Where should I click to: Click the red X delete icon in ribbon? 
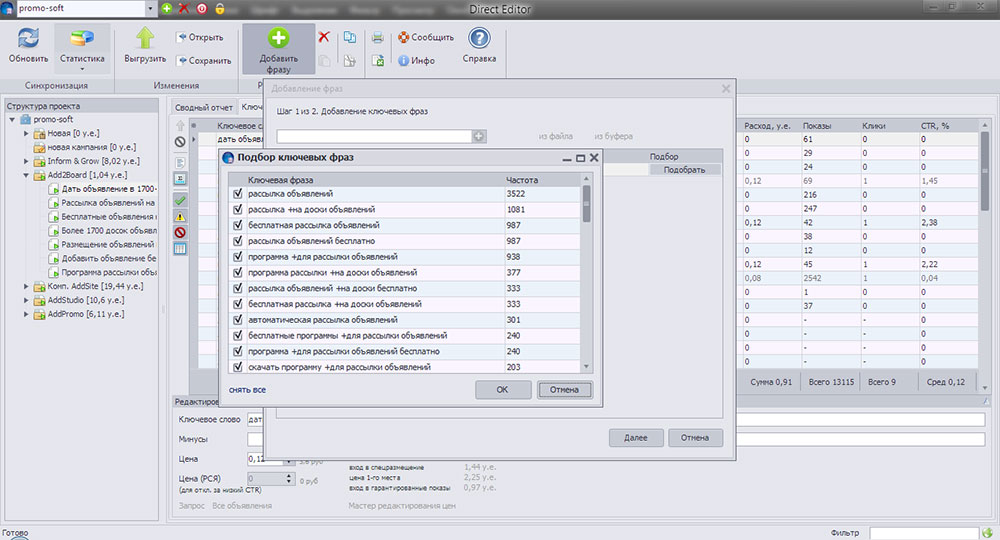point(324,37)
